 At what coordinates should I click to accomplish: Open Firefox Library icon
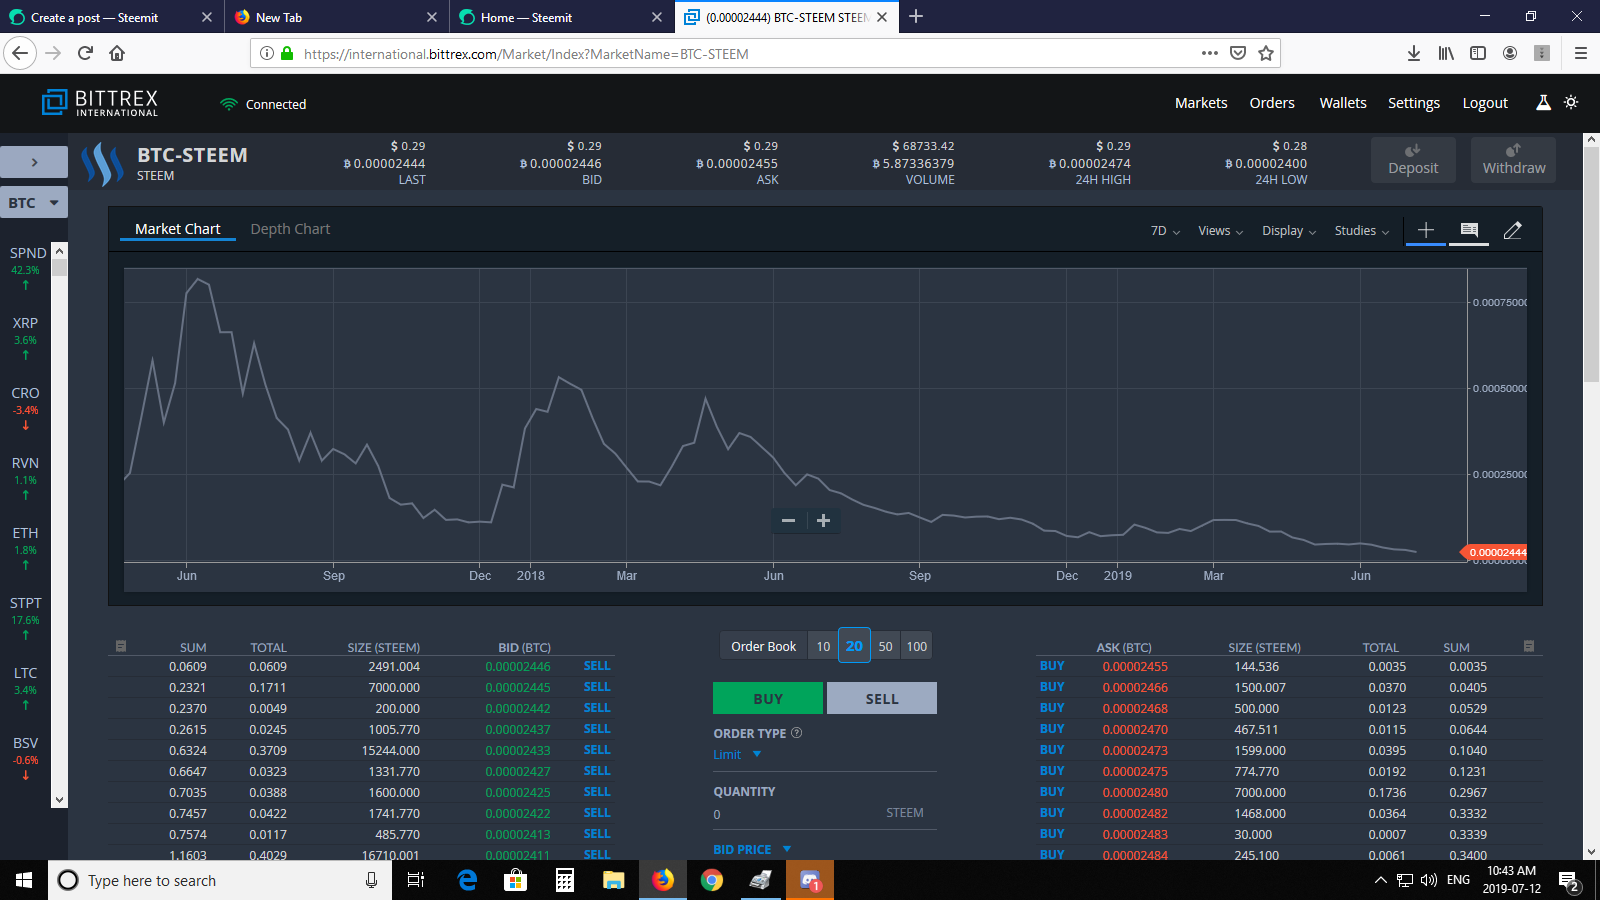(1446, 53)
